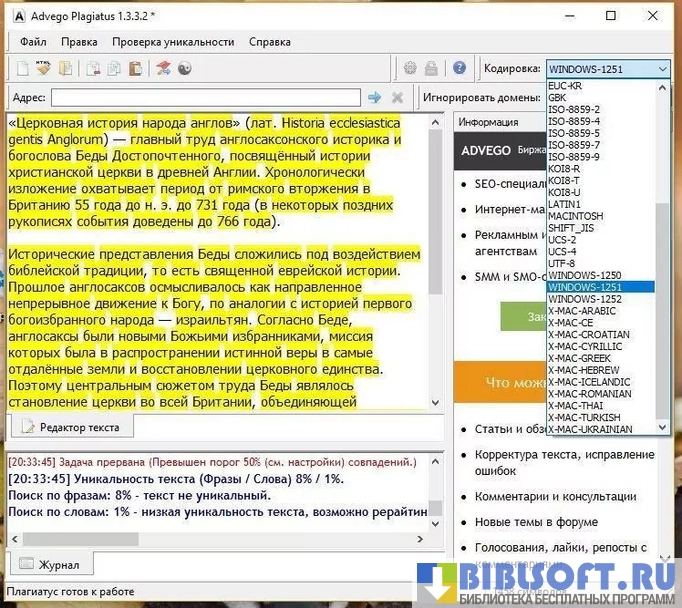Screen dimensions: 682x608
Task: Open settings via the gear icon
Action: [410, 69]
